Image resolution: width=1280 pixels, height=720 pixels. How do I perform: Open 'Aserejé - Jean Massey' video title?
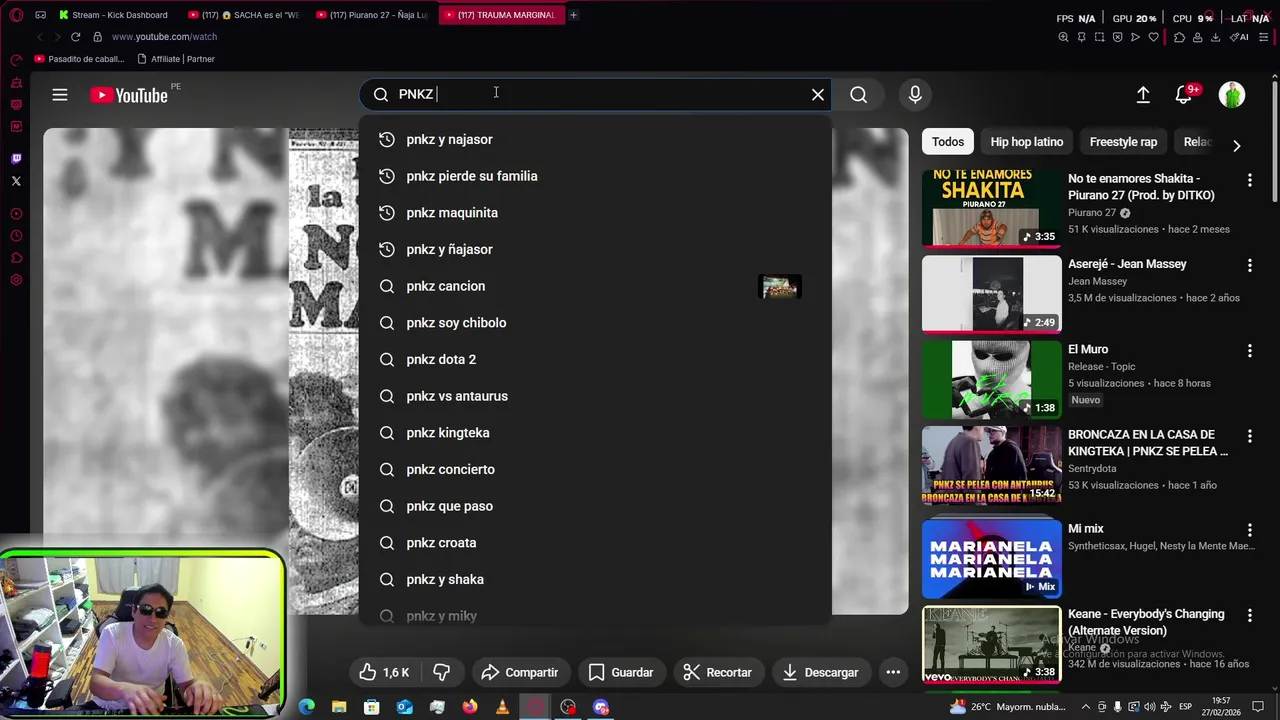(x=1127, y=264)
